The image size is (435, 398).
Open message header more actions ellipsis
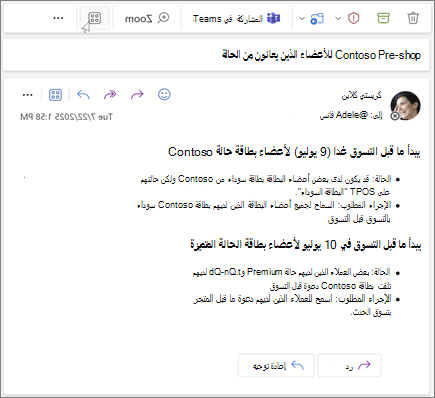point(28,95)
